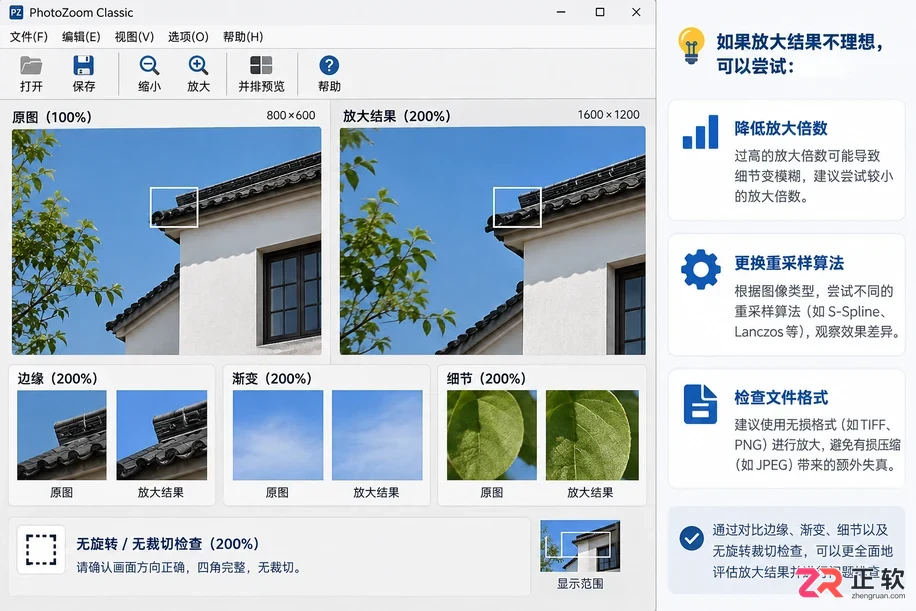Click the gear icon beside 更换重采样算法
Viewport: 916px width, 611px height.
pyautogui.click(x=700, y=269)
